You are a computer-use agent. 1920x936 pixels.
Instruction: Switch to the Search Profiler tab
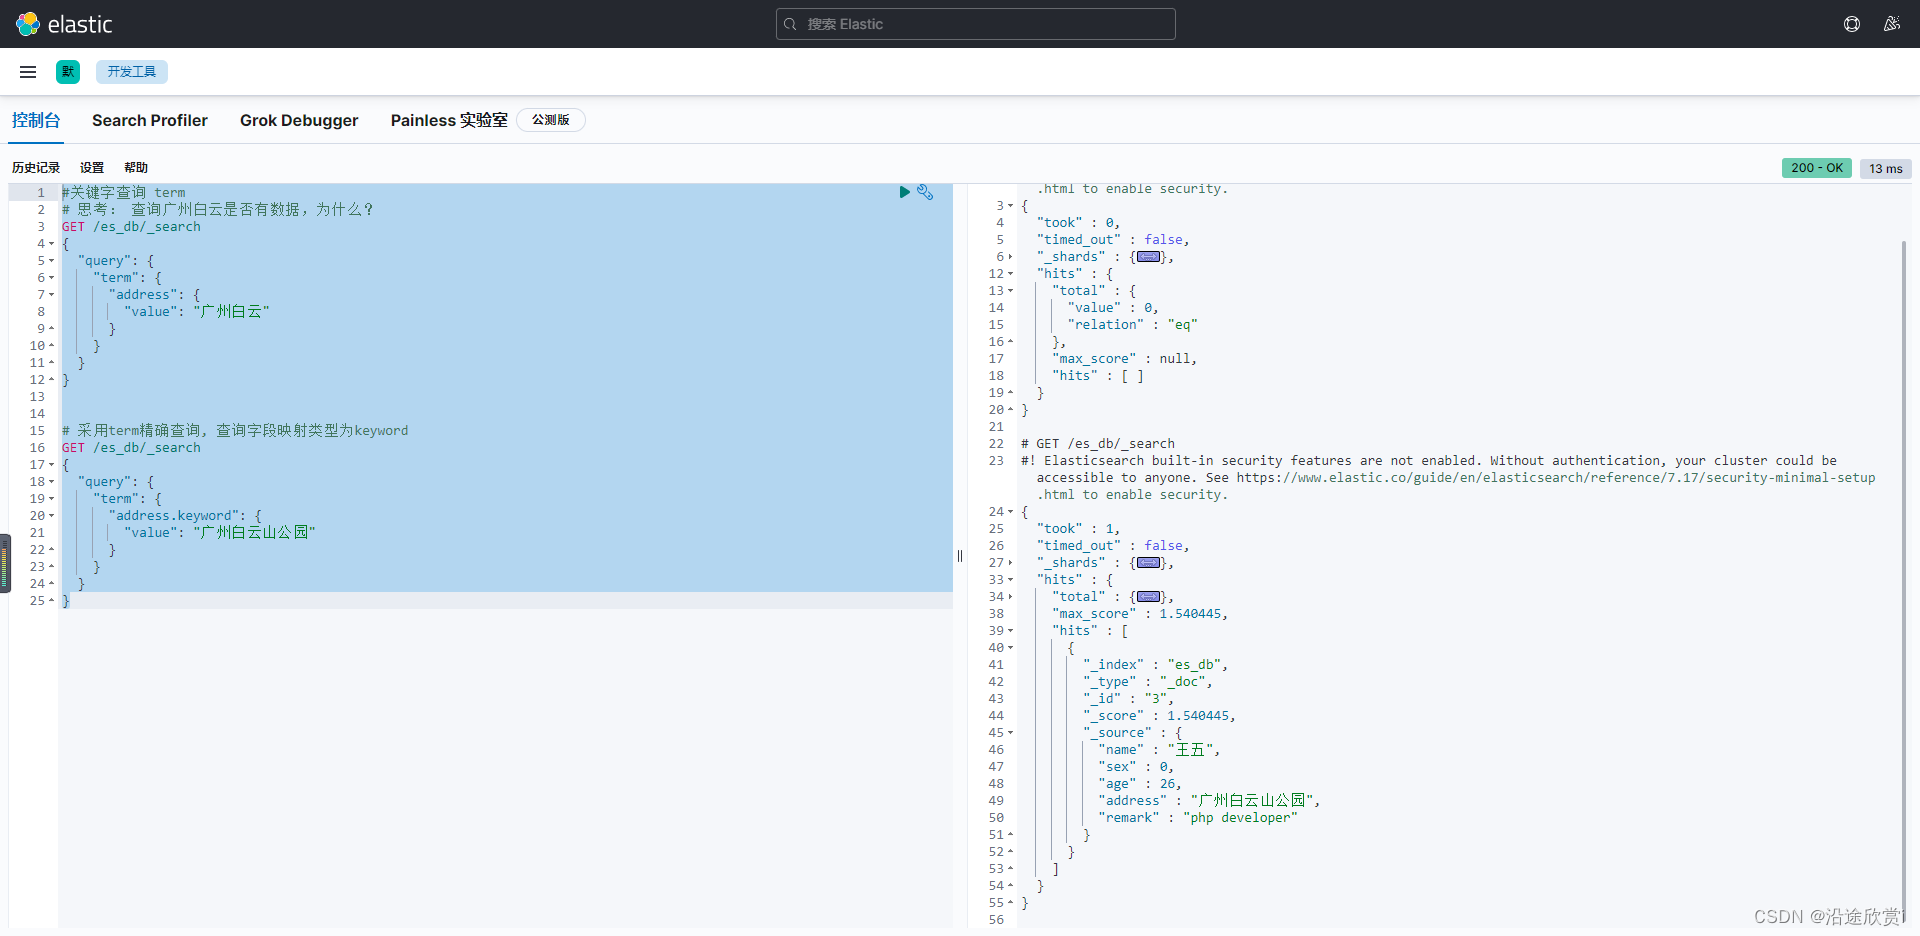(x=150, y=120)
